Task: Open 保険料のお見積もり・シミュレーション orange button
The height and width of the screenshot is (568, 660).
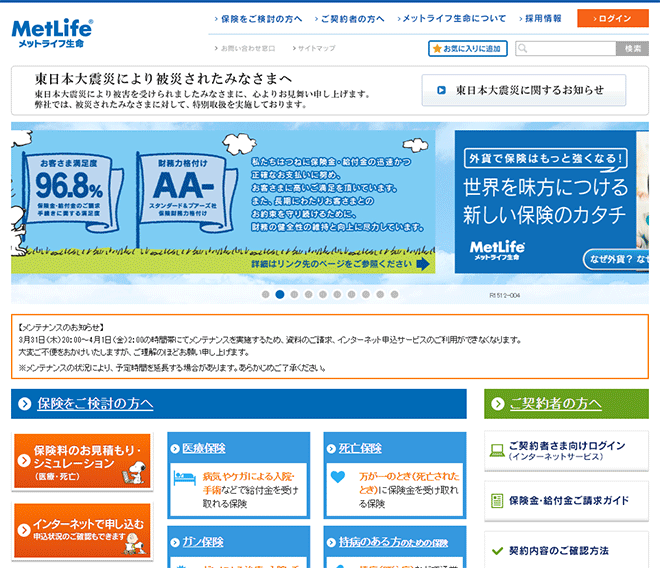Action: click(x=82, y=461)
